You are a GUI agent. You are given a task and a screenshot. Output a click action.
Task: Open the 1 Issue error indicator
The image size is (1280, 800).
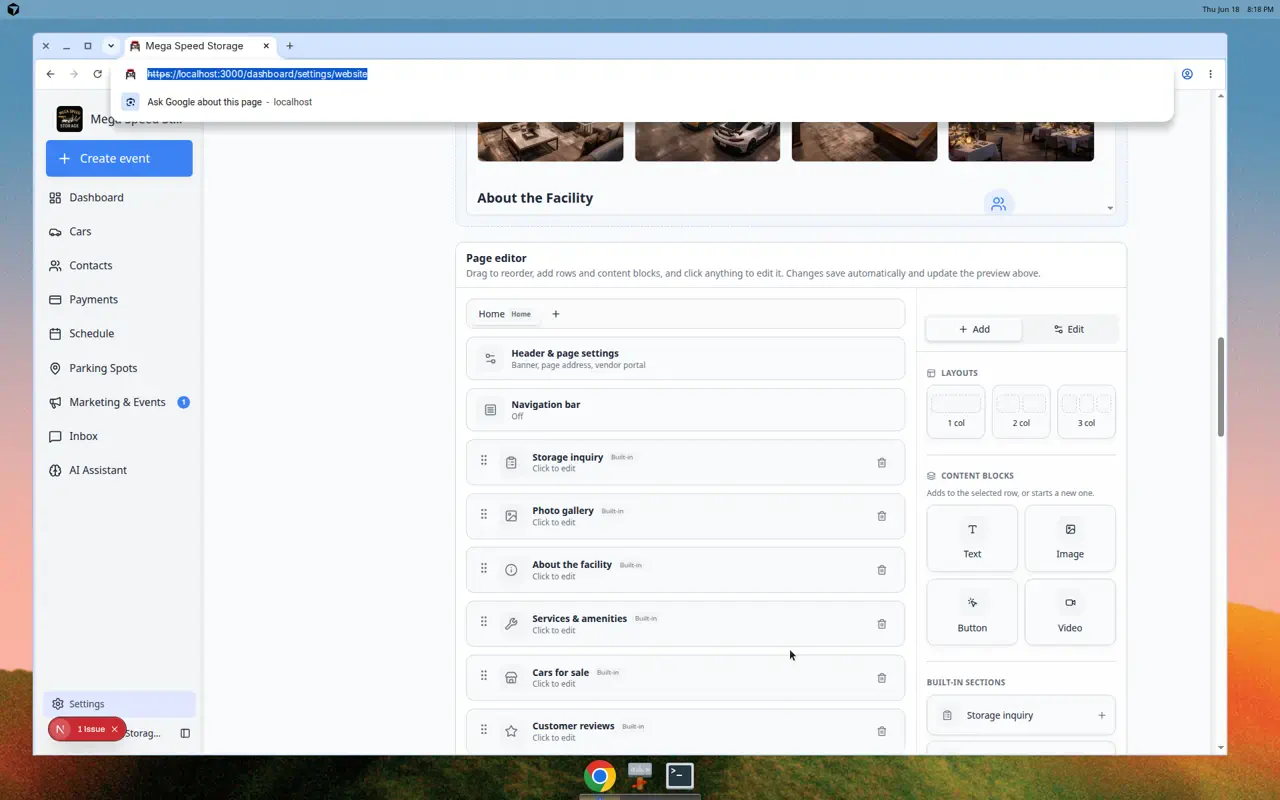pos(91,729)
